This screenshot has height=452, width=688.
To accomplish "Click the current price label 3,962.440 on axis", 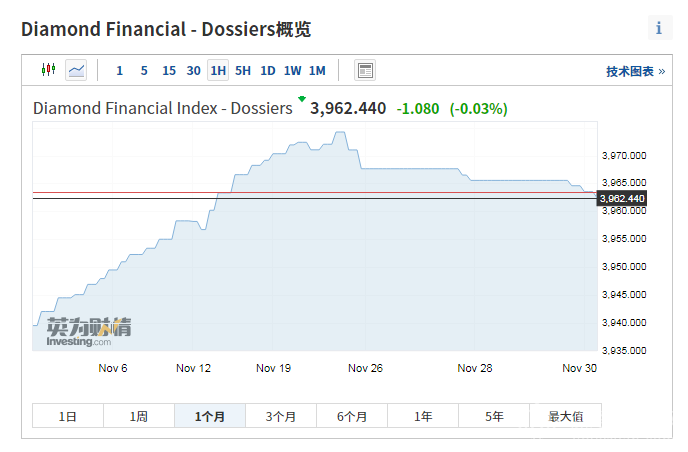I will coord(622,198).
